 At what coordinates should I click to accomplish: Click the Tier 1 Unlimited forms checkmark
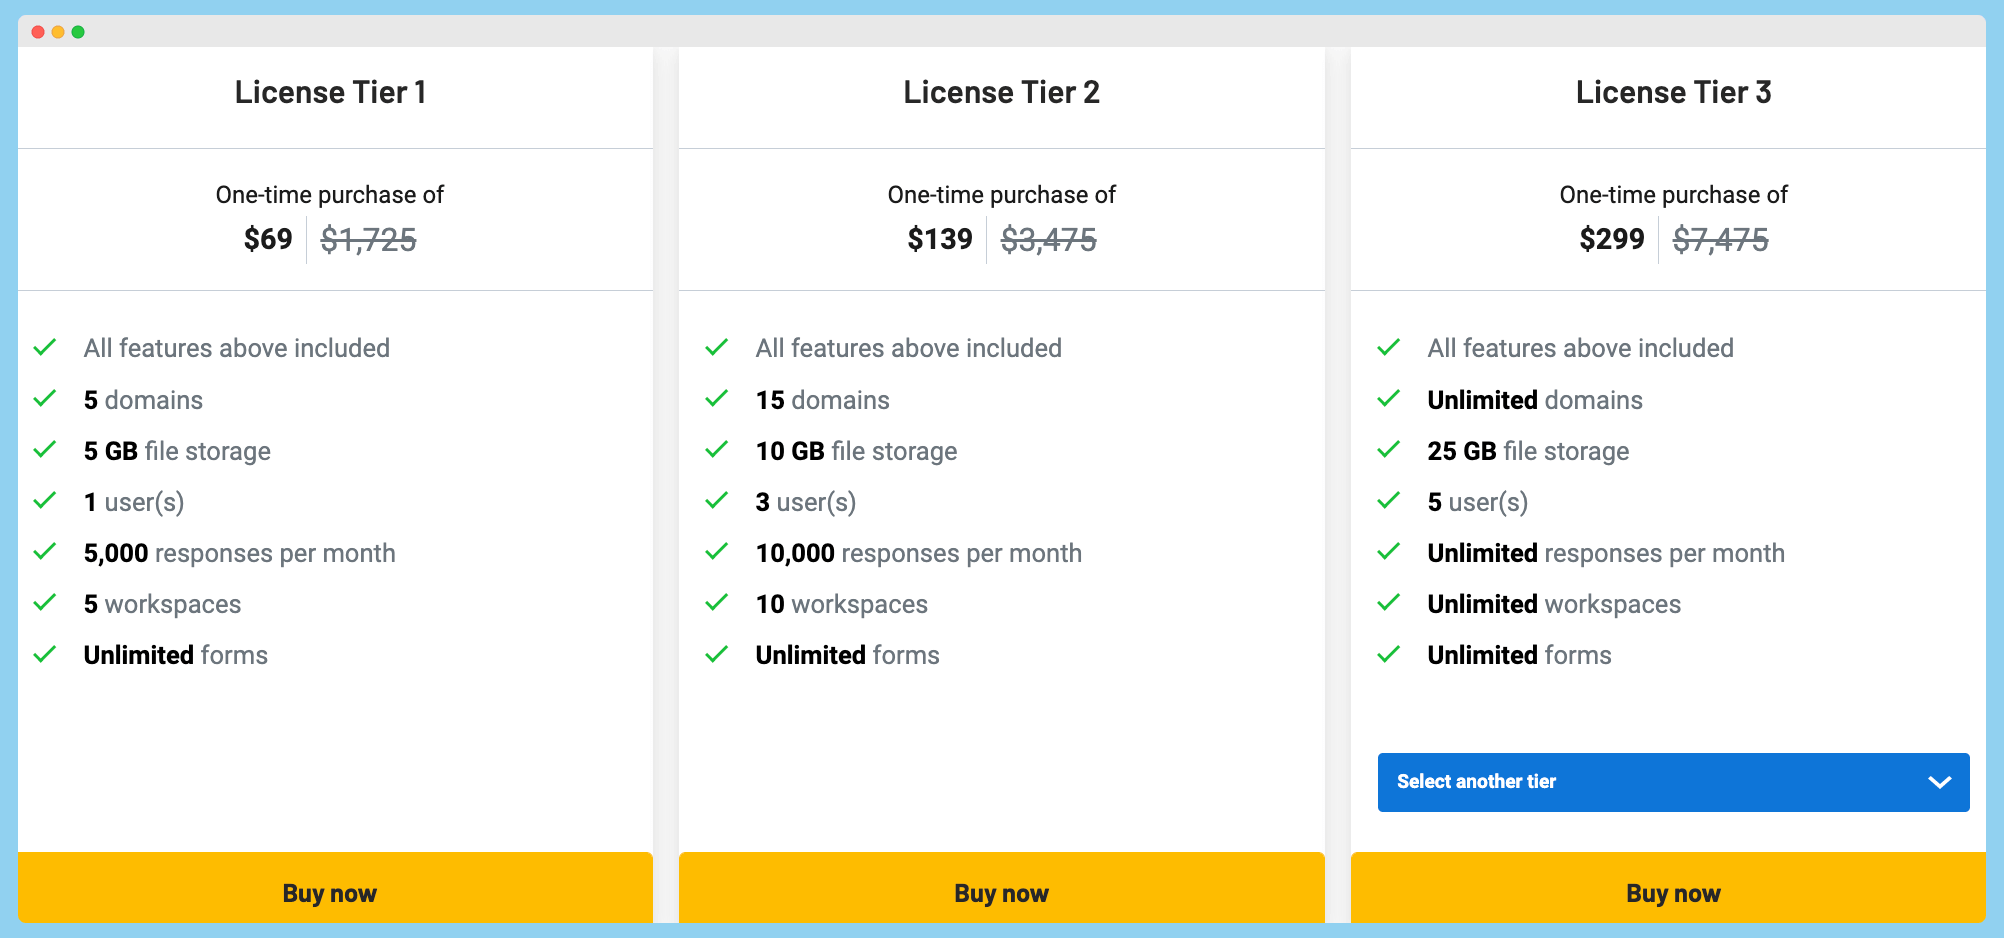(45, 655)
